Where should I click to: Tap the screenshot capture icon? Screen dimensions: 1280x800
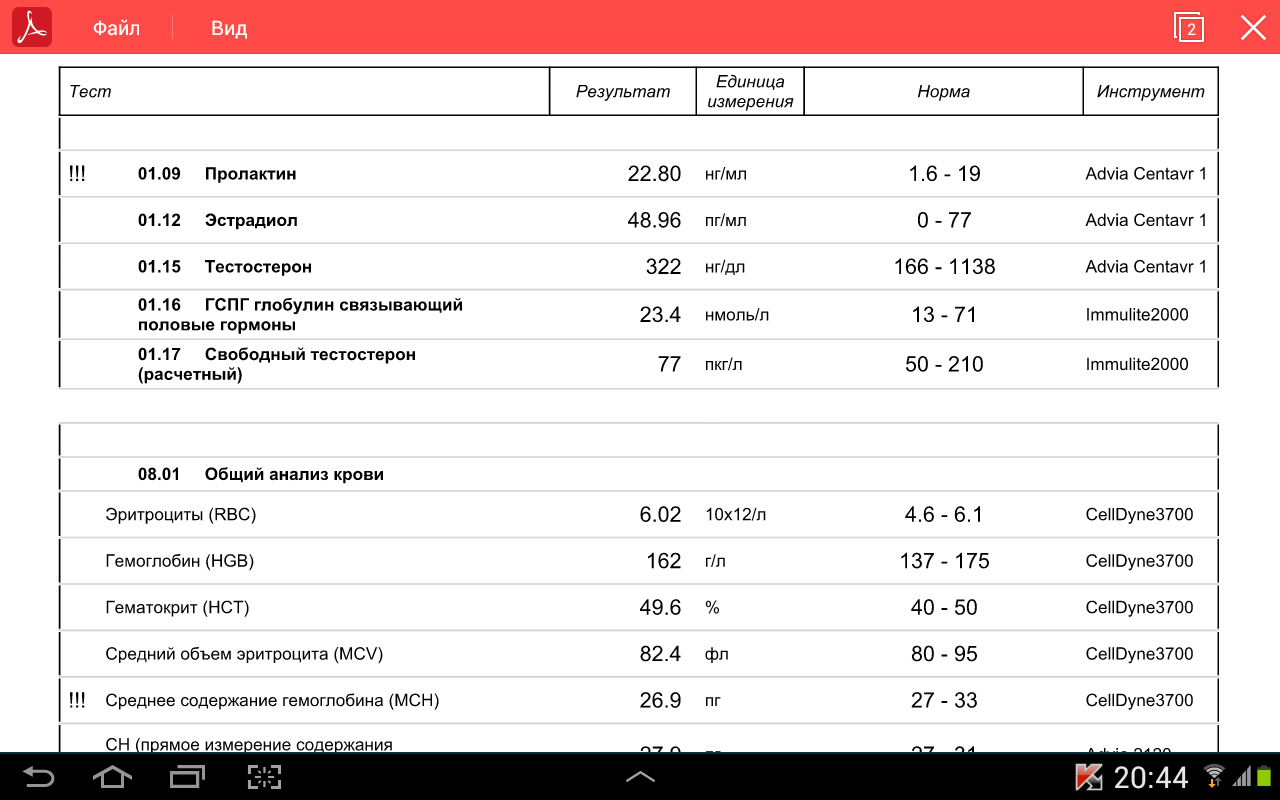point(264,777)
